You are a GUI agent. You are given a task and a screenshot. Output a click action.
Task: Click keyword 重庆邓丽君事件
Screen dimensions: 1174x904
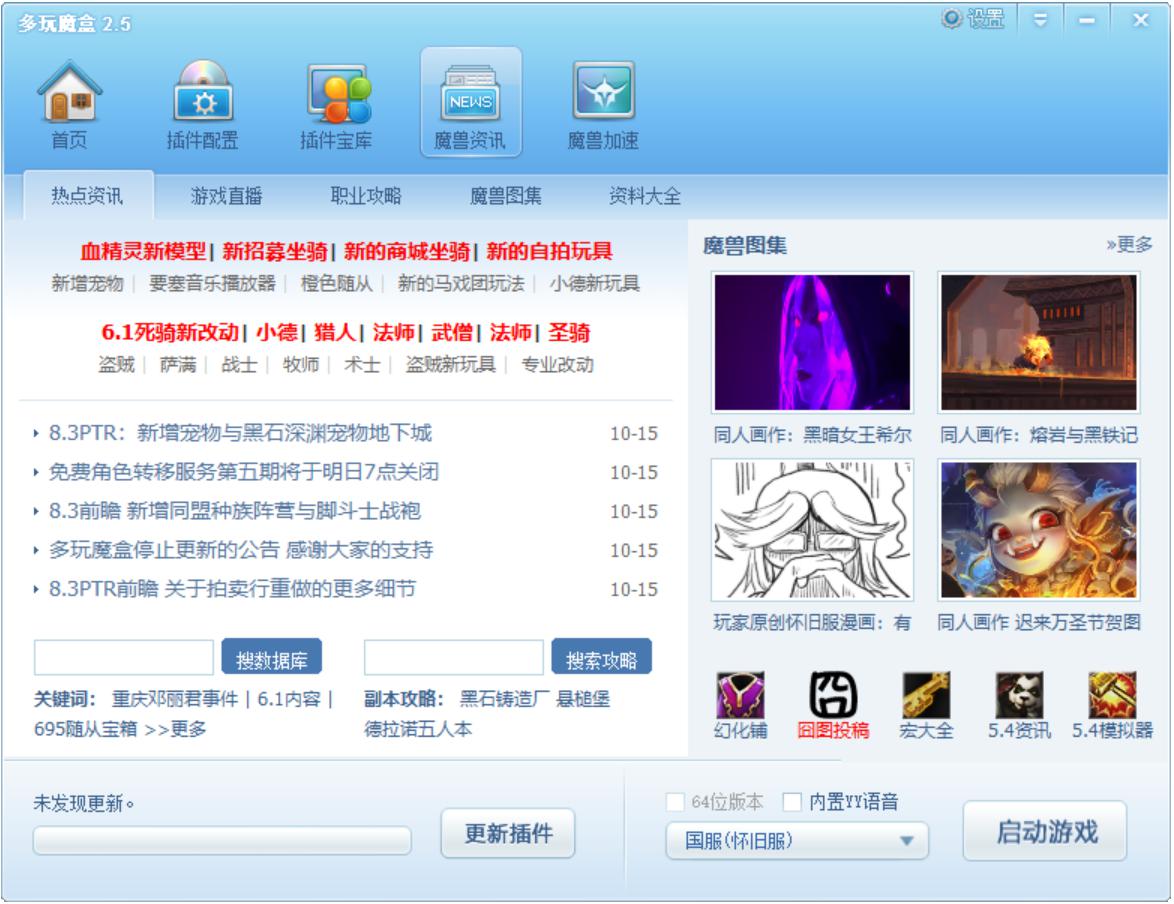tap(175, 699)
